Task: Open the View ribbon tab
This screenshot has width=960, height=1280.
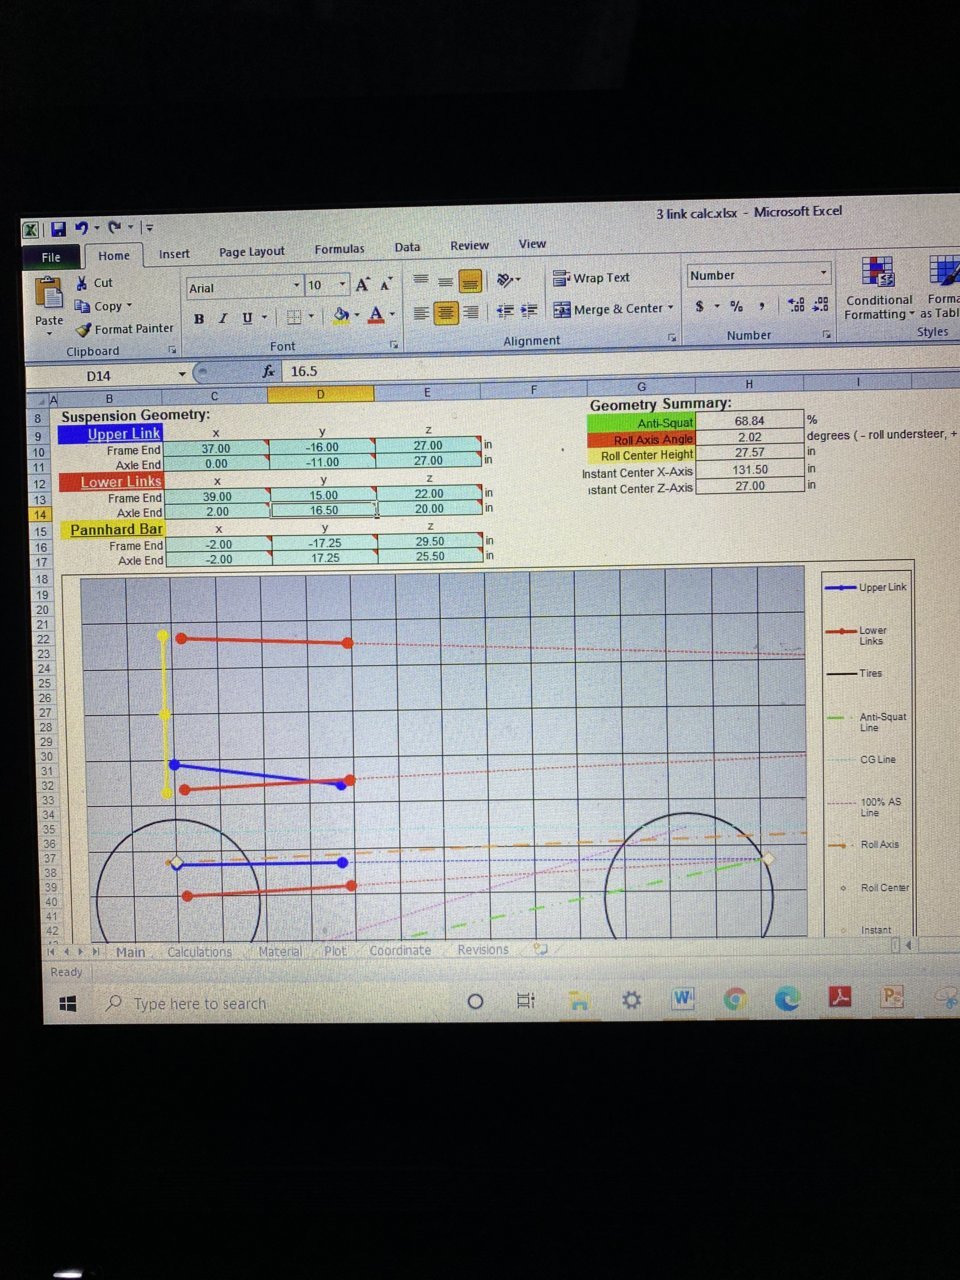Action: pyautogui.click(x=532, y=244)
